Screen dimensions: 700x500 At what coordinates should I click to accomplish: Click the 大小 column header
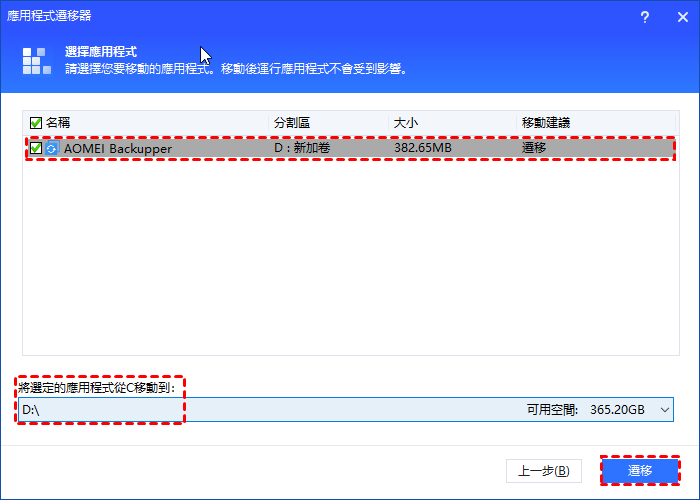(450, 122)
